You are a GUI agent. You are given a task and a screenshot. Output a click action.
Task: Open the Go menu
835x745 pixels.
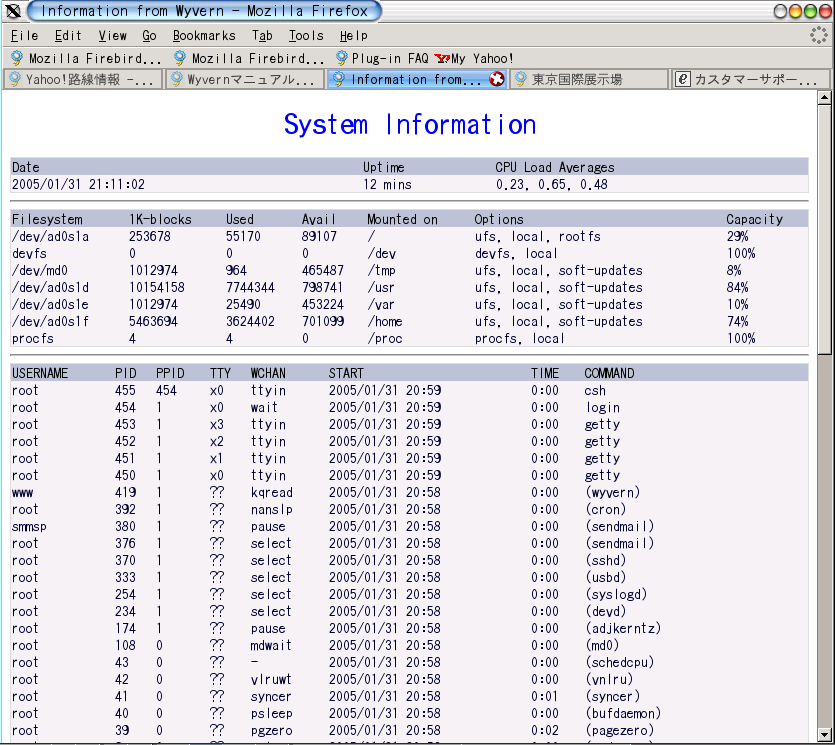150,36
